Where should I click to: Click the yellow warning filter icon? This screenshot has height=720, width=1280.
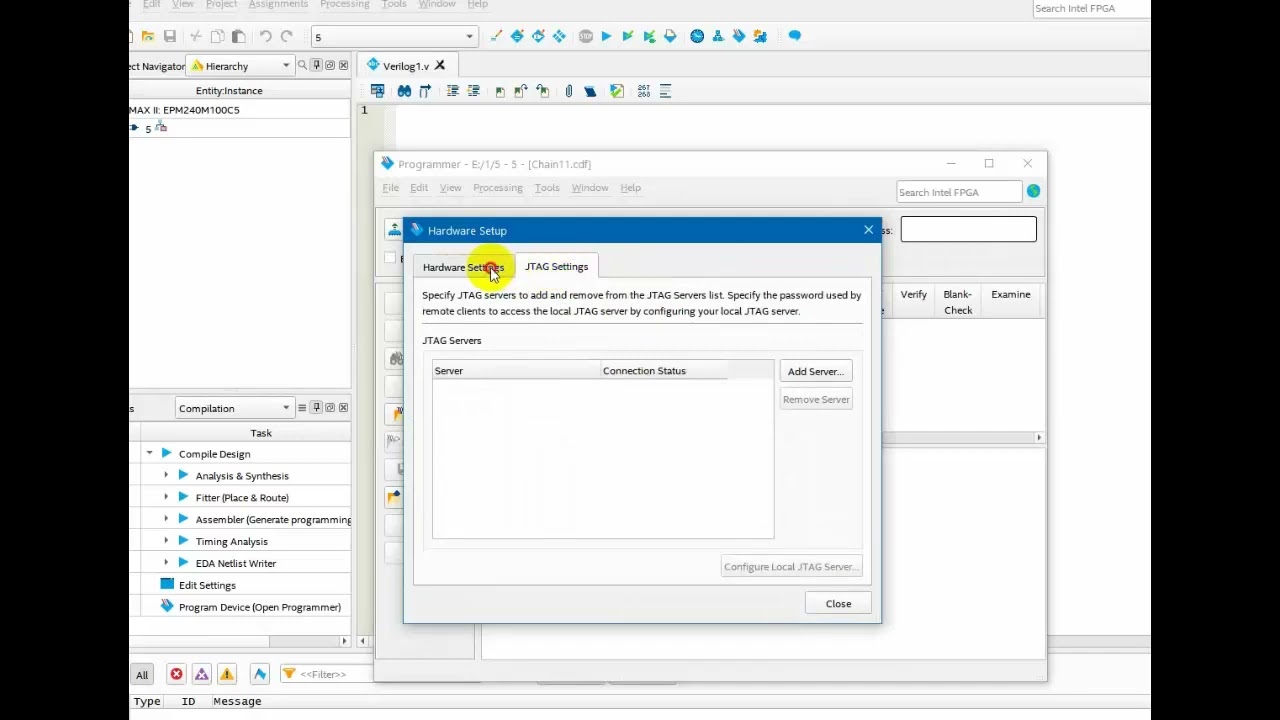coord(226,674)
